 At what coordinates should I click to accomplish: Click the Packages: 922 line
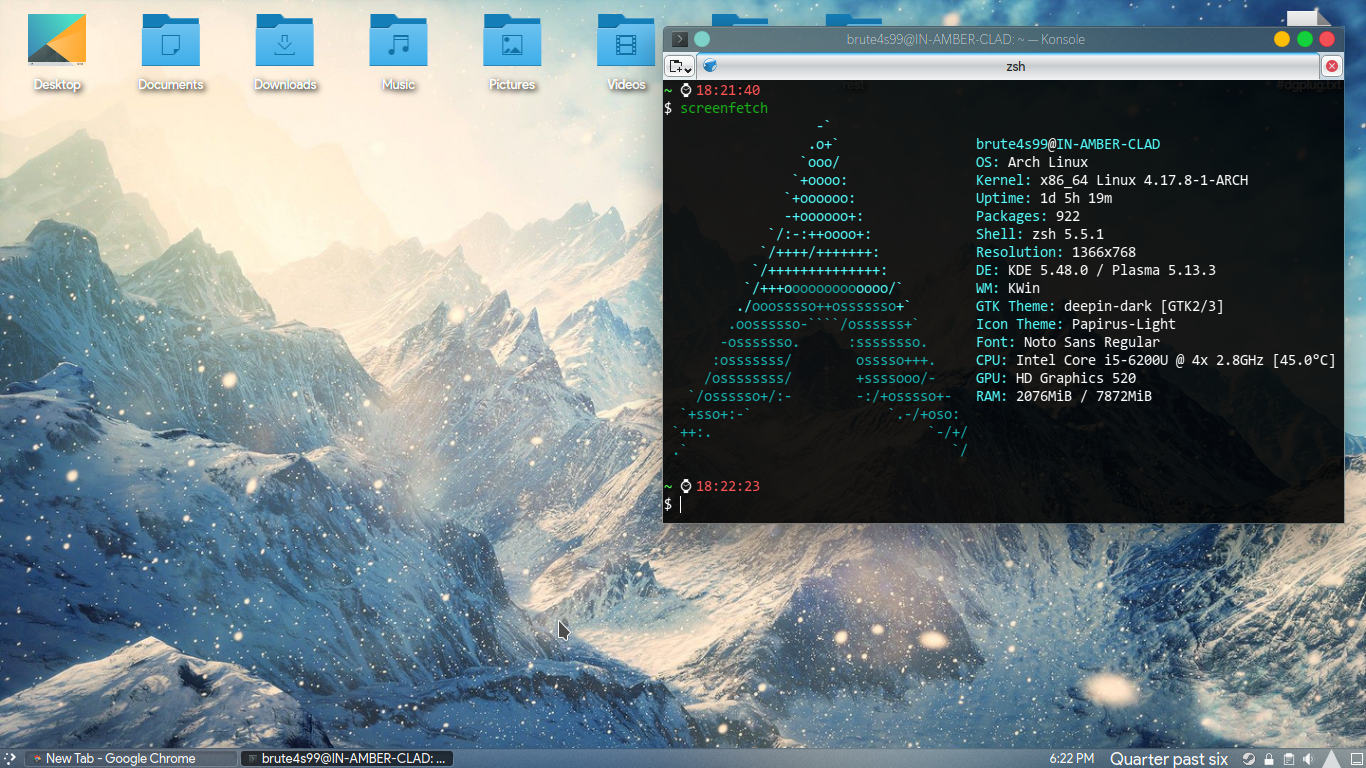[x=1028, y=216]
